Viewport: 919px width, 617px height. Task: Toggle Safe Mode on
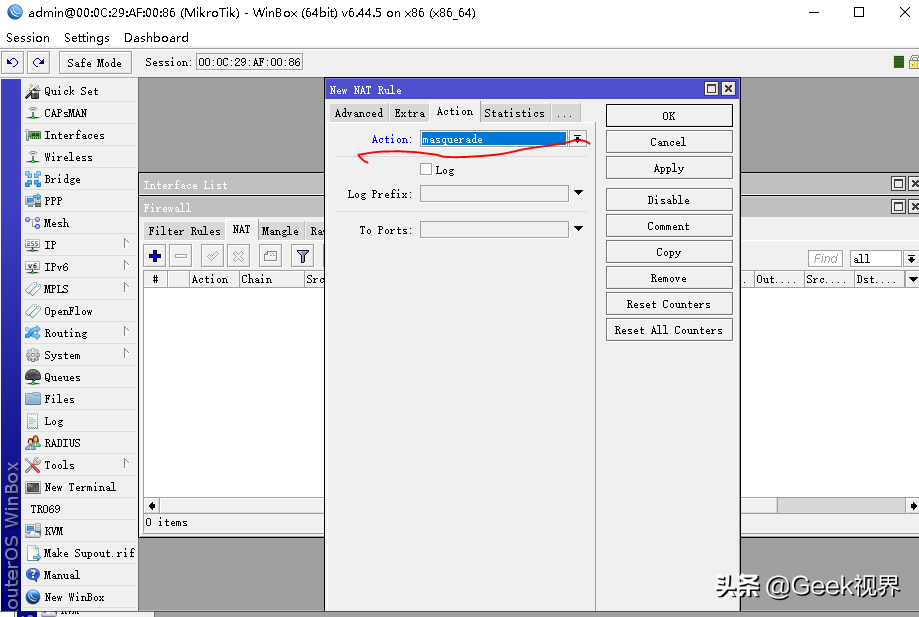pyautogui.click(x=94, y=63)
